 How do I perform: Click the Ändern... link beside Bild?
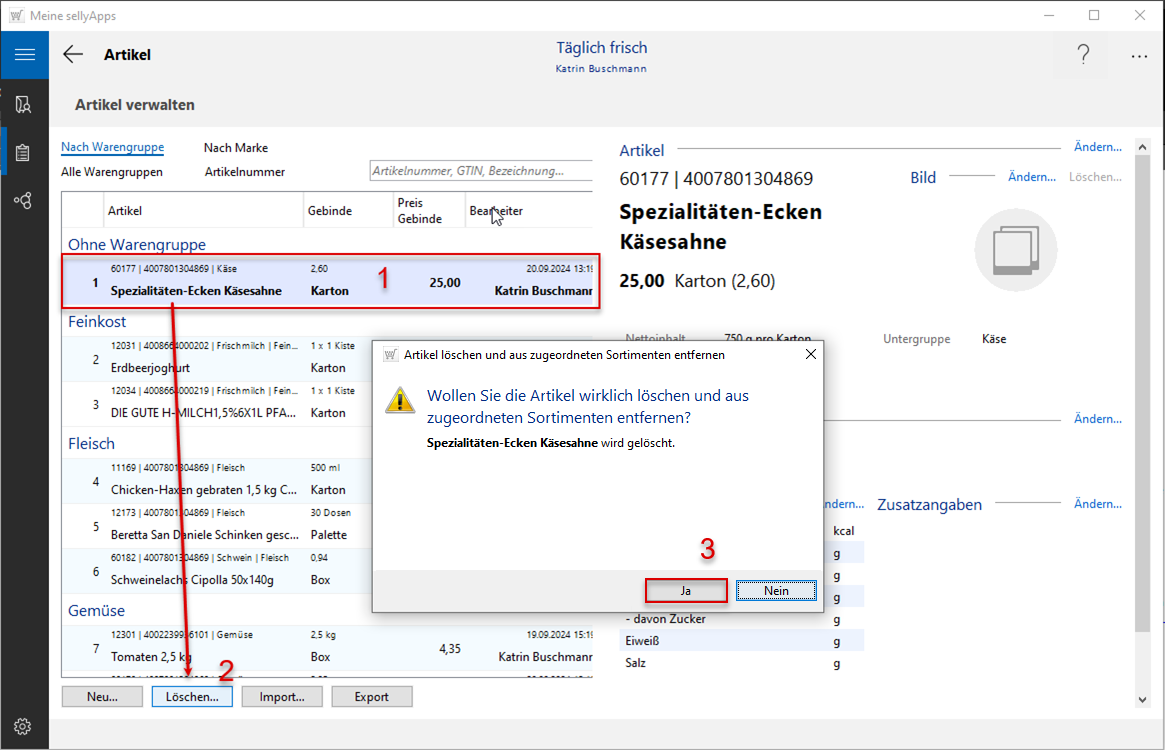1031,177
